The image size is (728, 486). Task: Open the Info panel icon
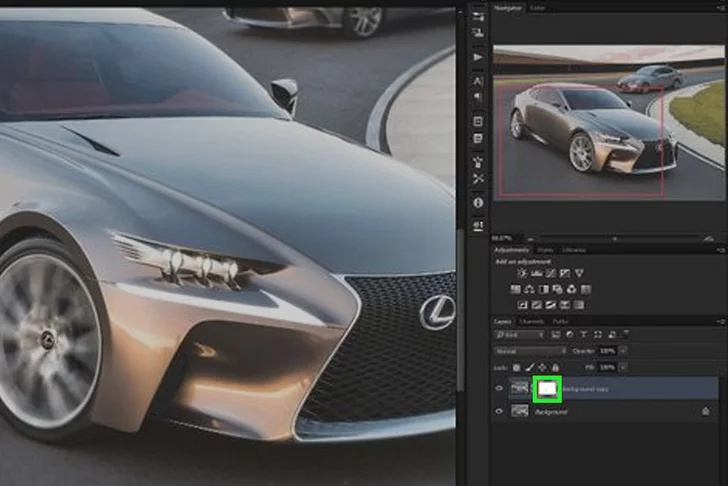click(478, 202)
